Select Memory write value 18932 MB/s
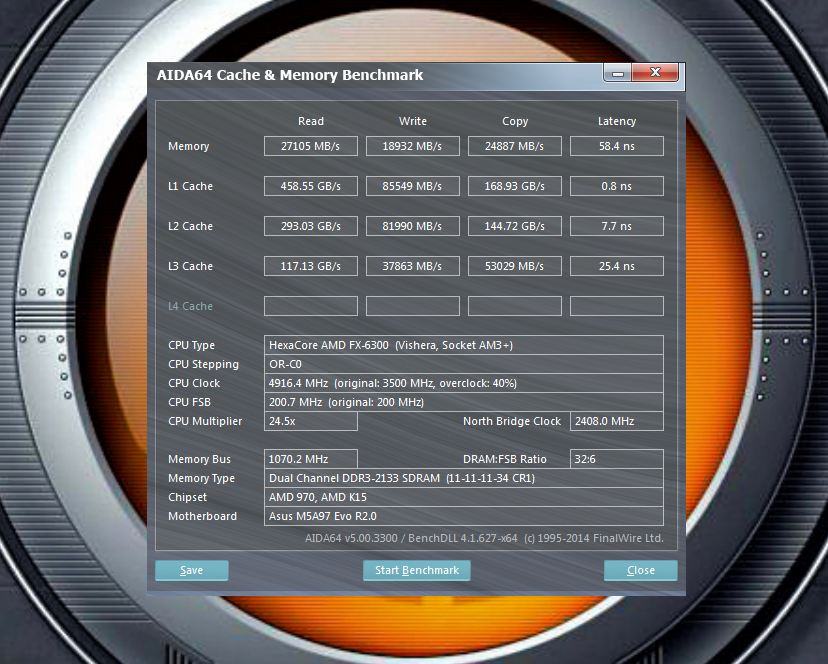 pyautogui.click(x=412, y=146)
